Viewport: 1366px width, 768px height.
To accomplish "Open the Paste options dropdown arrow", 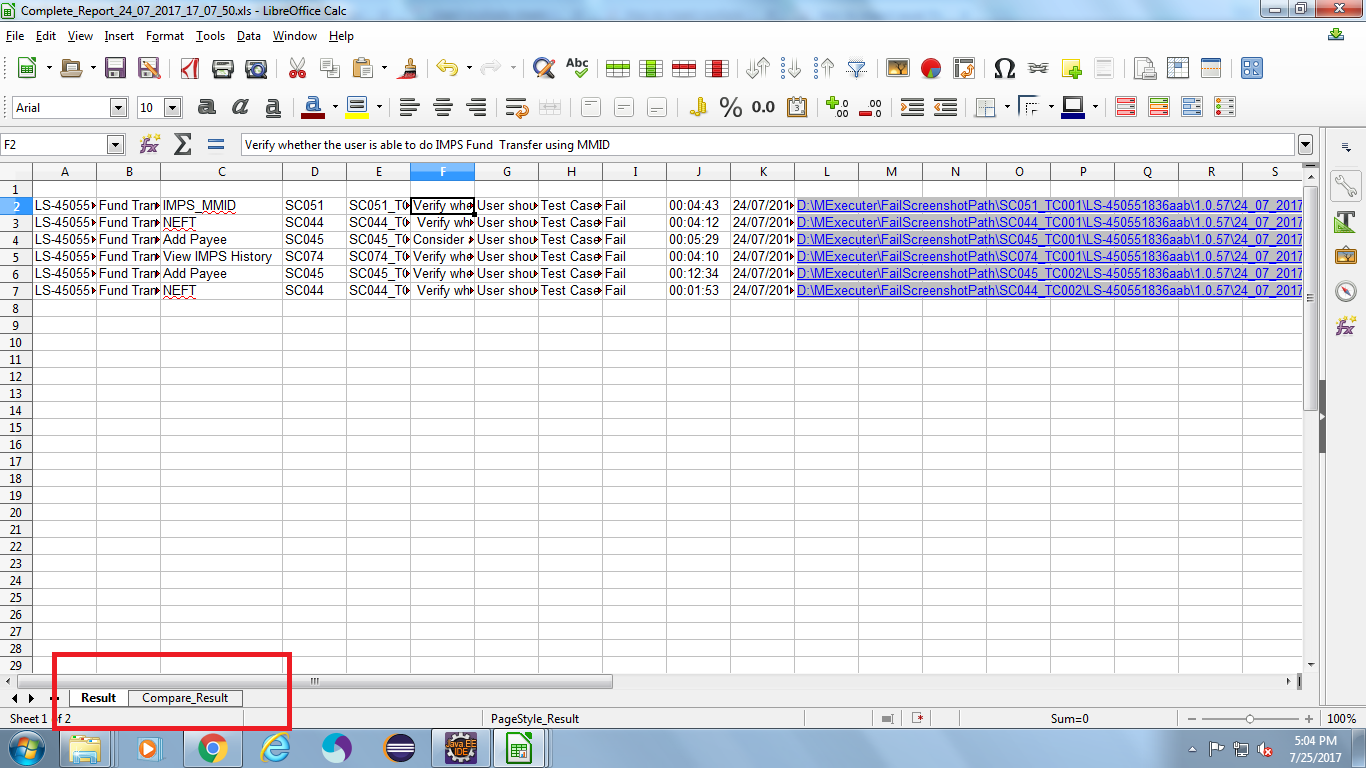I will [x=384, y=68].
